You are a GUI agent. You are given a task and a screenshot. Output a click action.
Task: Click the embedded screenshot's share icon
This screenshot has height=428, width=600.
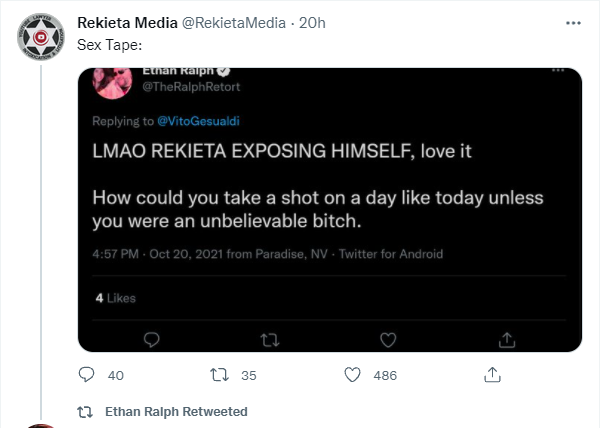click(507, 340)
